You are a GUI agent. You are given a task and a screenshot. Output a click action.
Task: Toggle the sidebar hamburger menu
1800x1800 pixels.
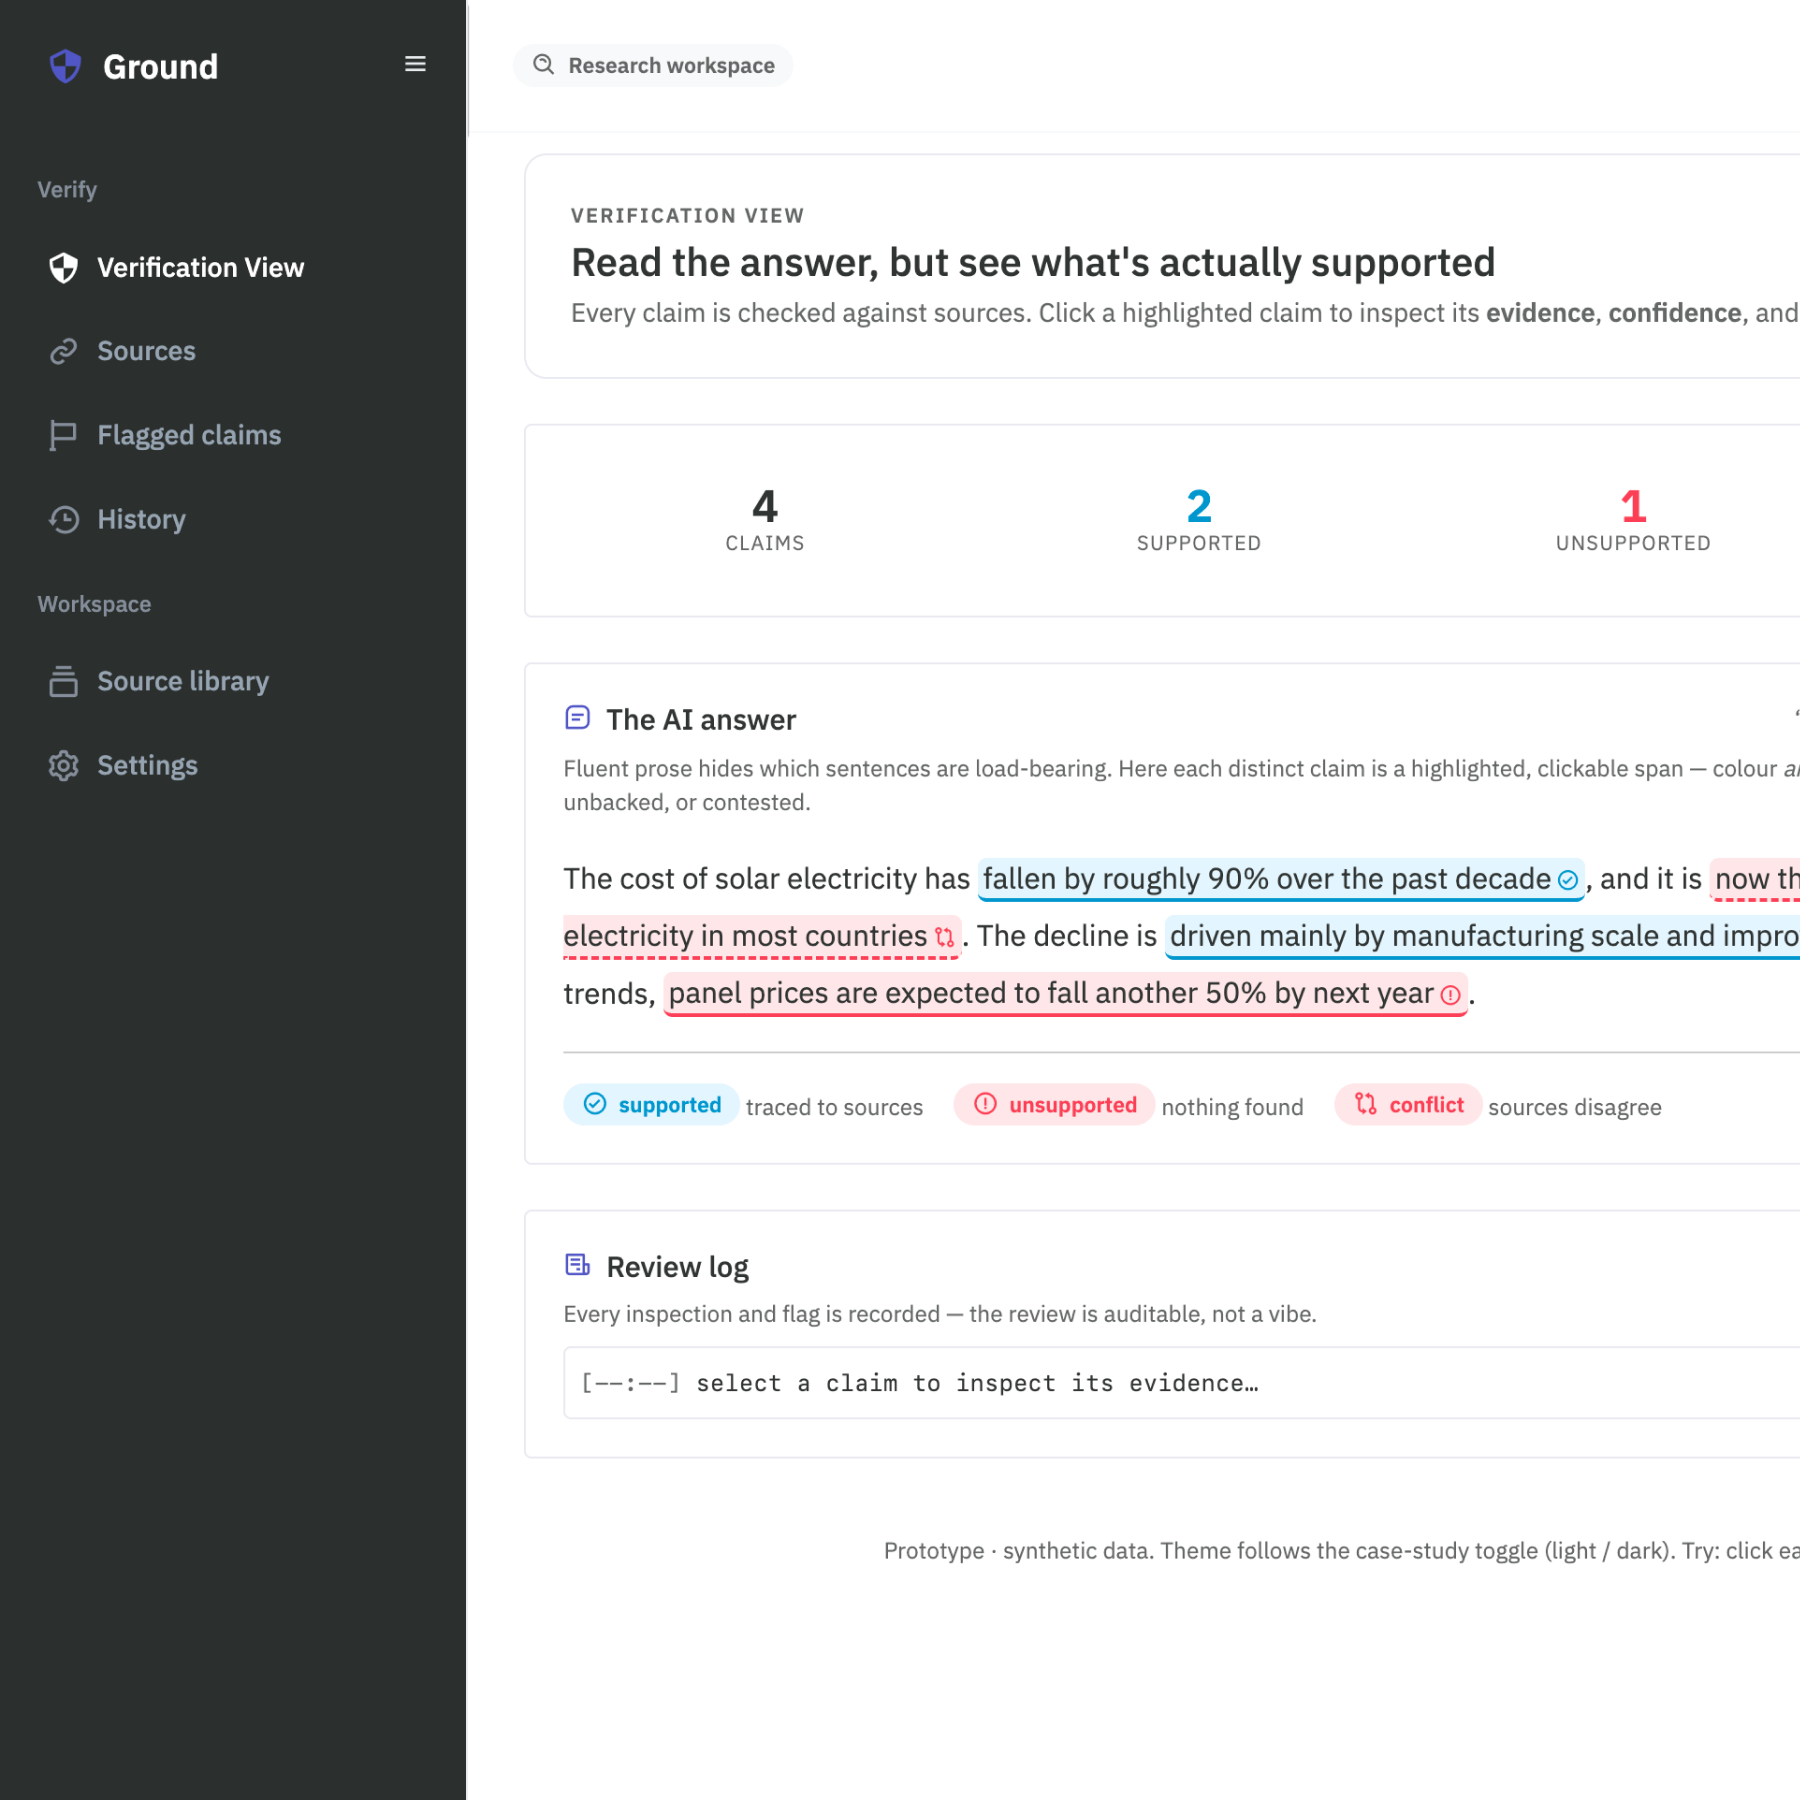[x=415, y=64]
